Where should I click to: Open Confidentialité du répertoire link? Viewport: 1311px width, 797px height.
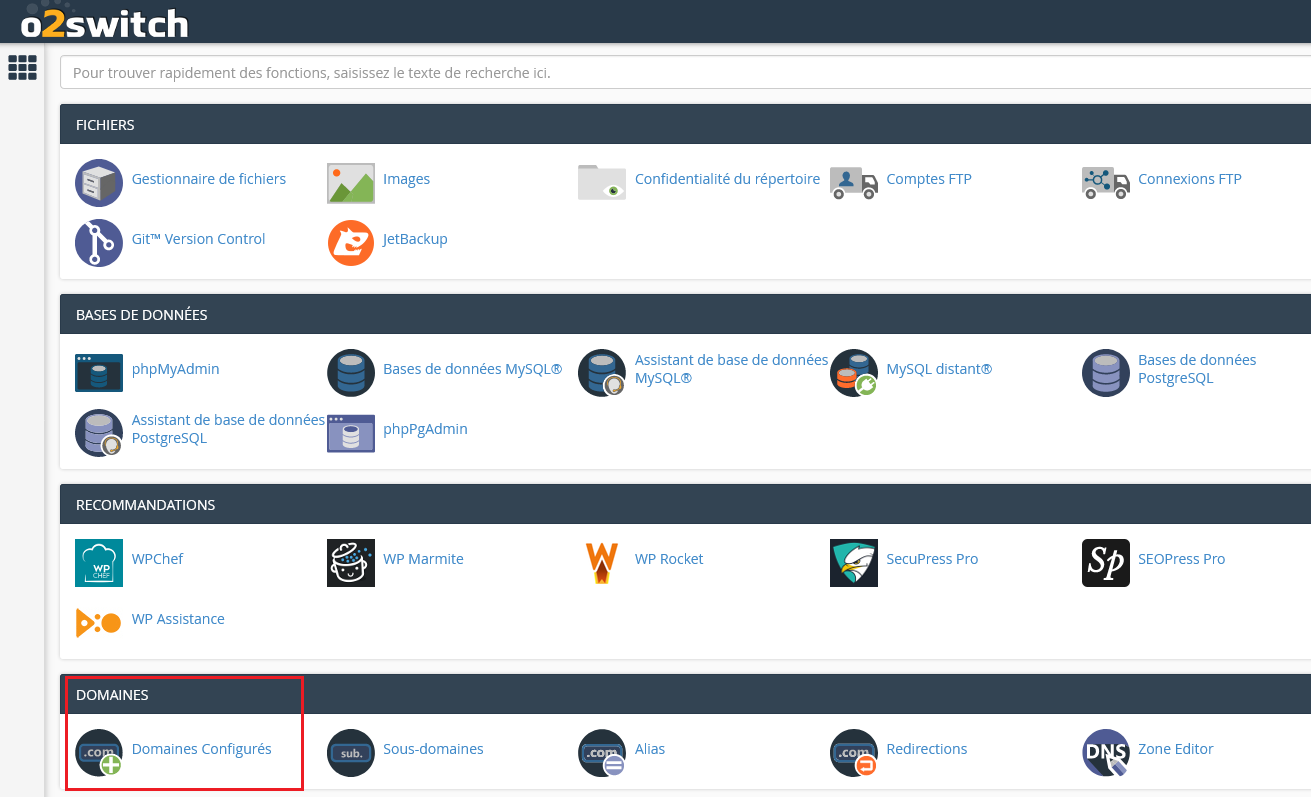pyautogui.click(x=727, y=179)
